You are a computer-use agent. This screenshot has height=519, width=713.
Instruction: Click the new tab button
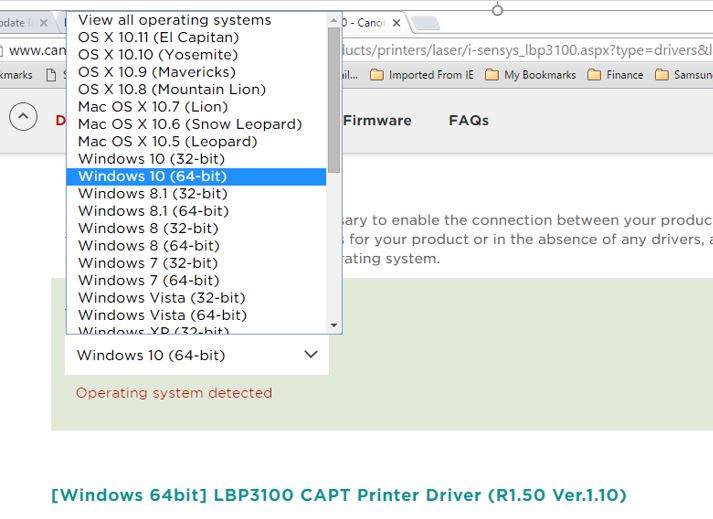(425, 23)
